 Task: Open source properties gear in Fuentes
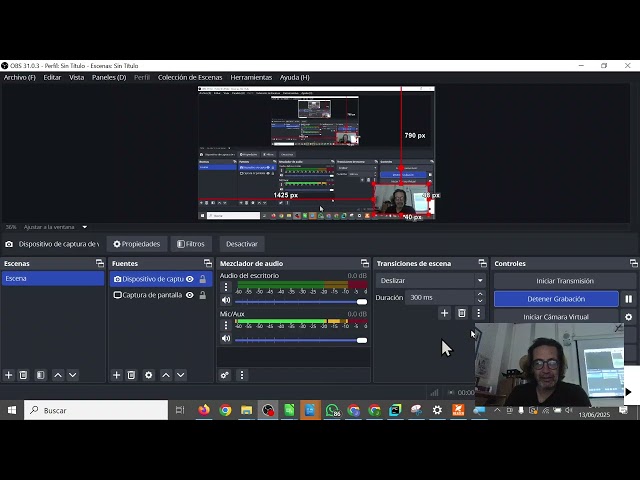[x=149, y=375]
